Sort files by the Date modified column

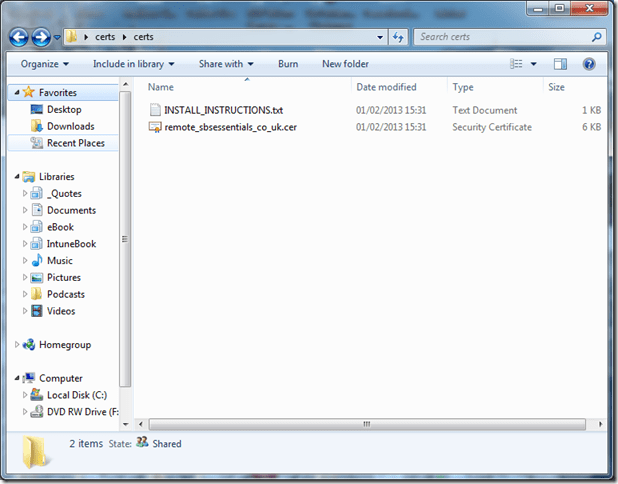[386, 87]
